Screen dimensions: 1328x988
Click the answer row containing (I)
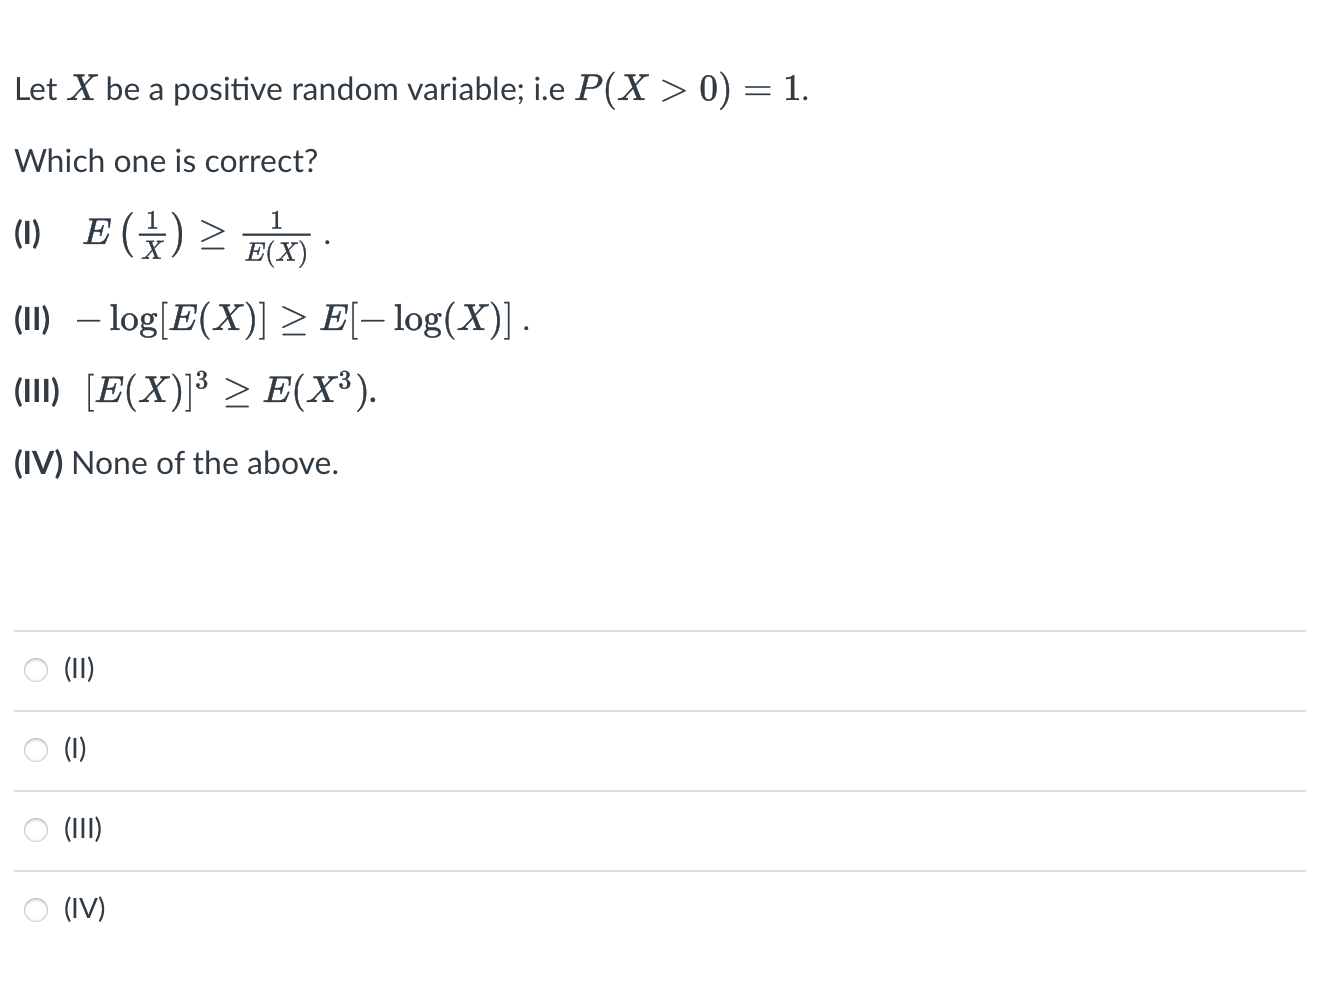[400, 750]
